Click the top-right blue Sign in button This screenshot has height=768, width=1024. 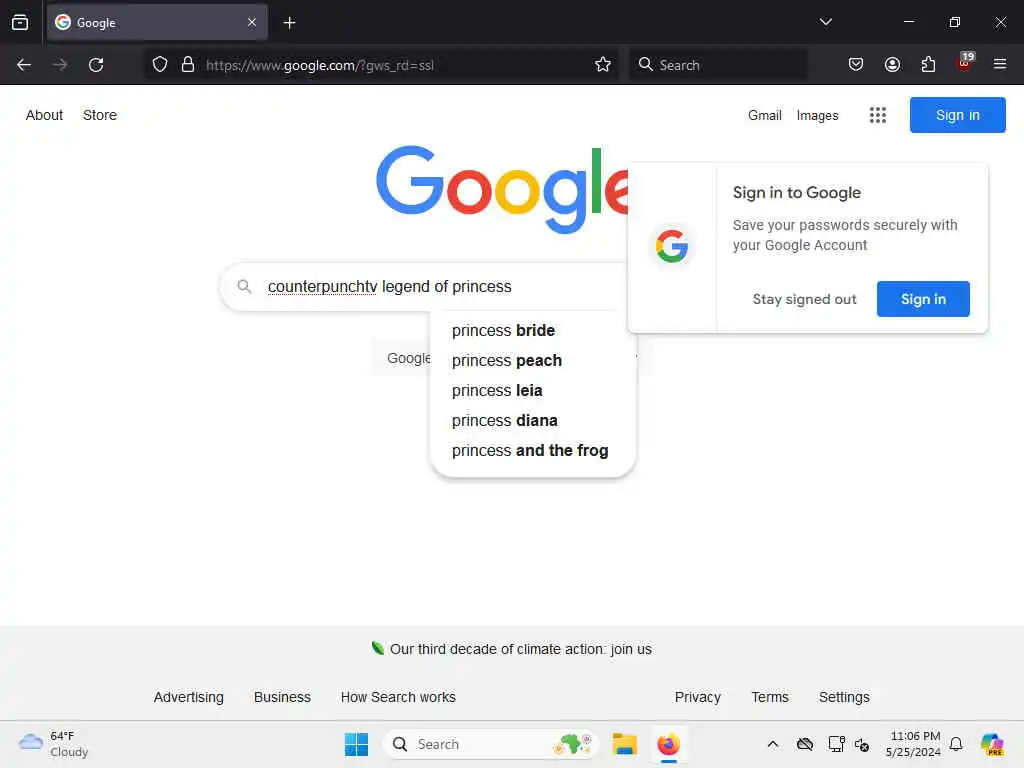(957, 115)
